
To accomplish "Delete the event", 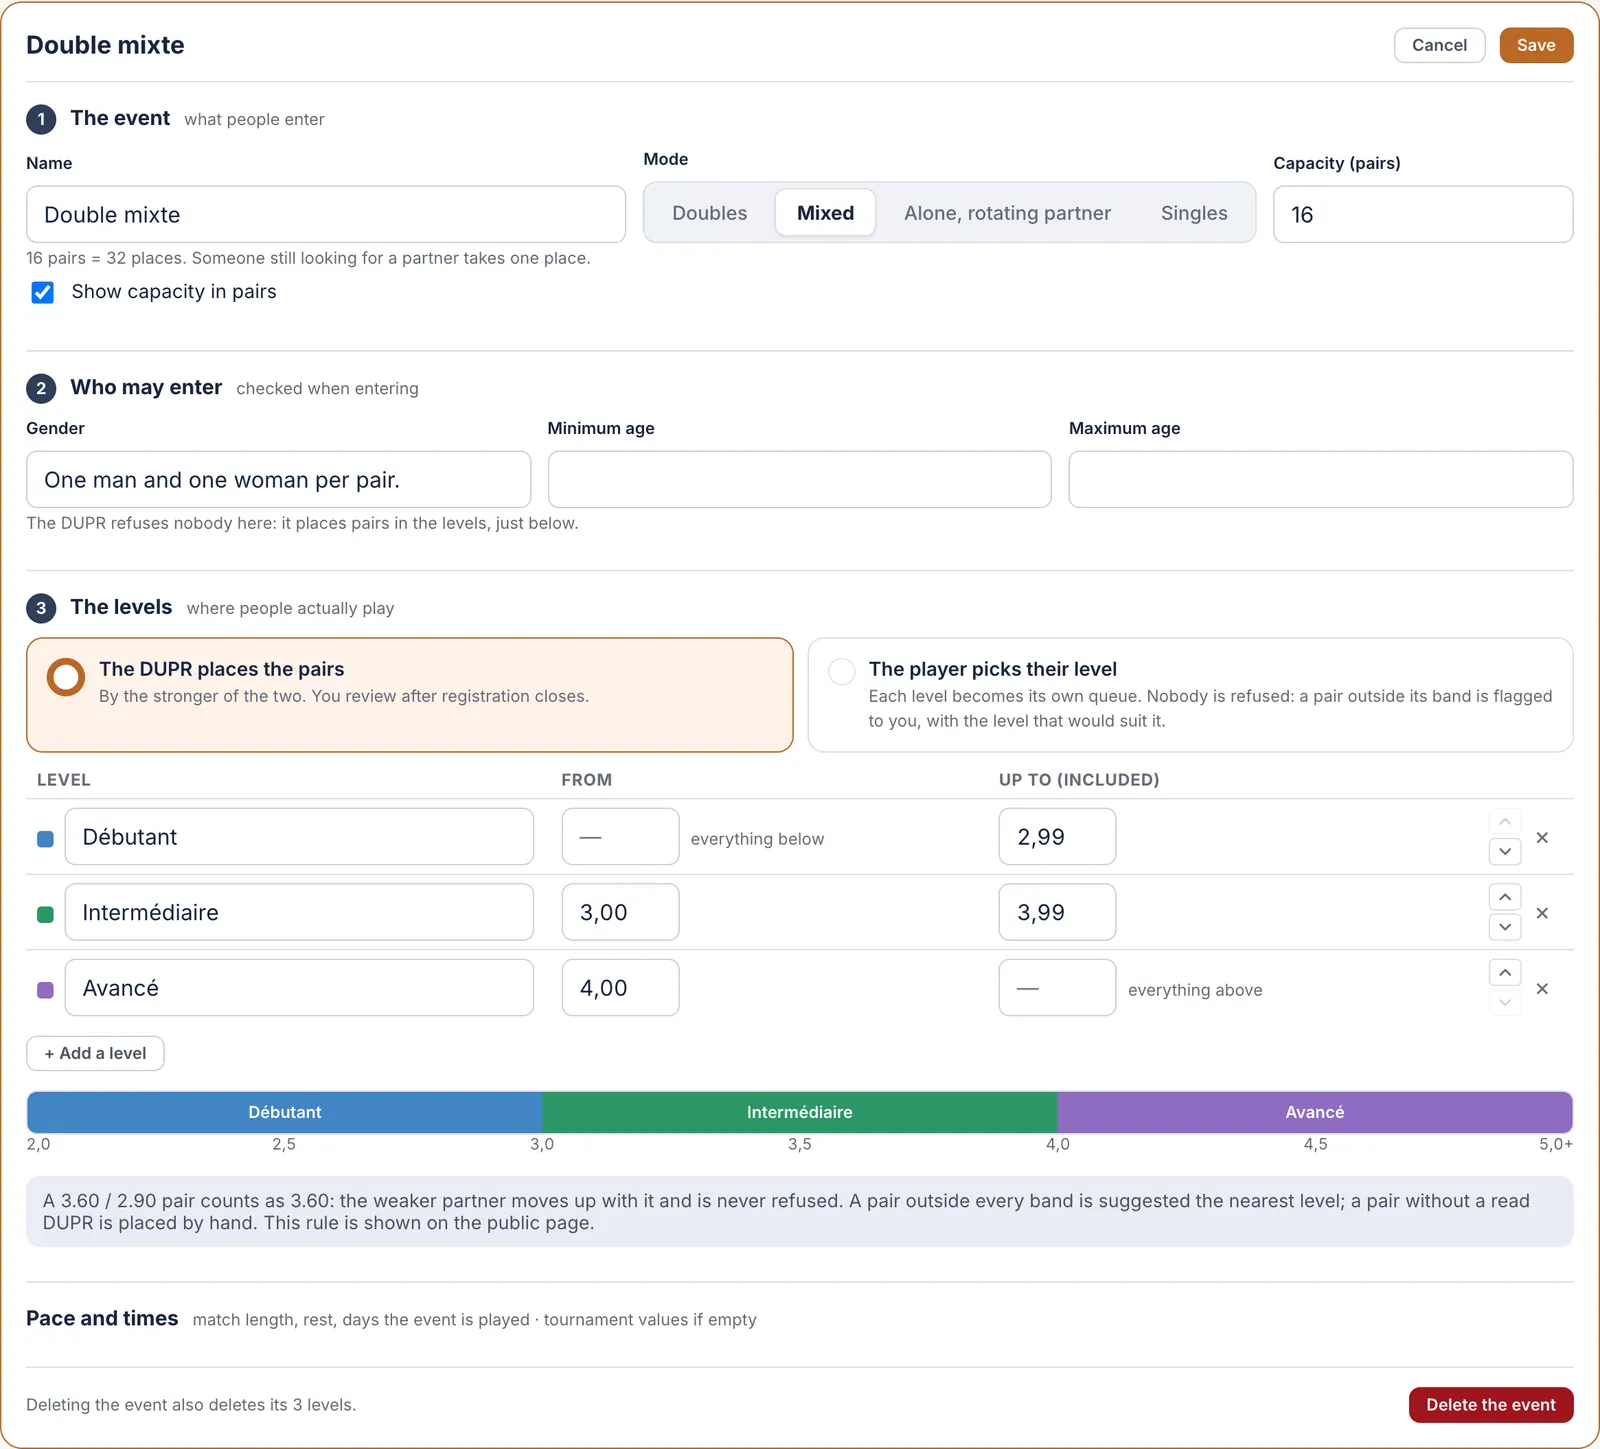I will click(x=1491, y=1405).
